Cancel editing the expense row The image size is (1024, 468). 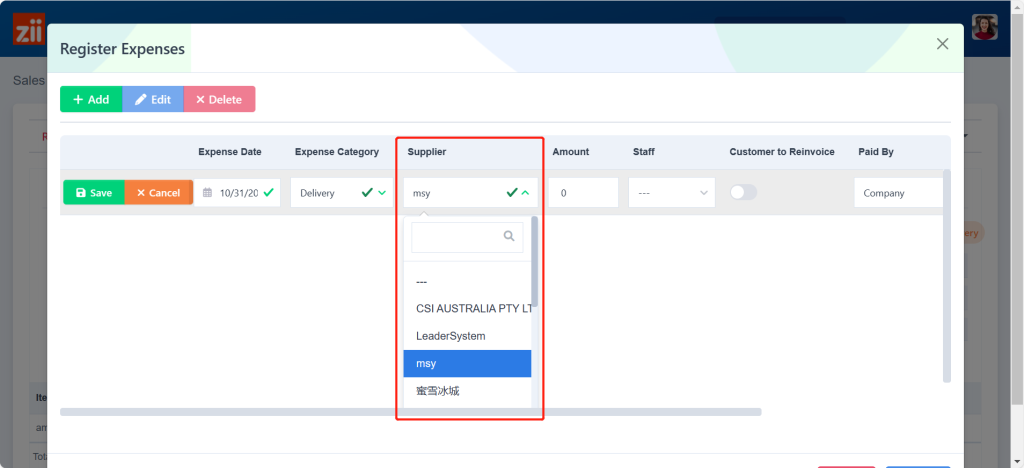(x=158, y=193)
